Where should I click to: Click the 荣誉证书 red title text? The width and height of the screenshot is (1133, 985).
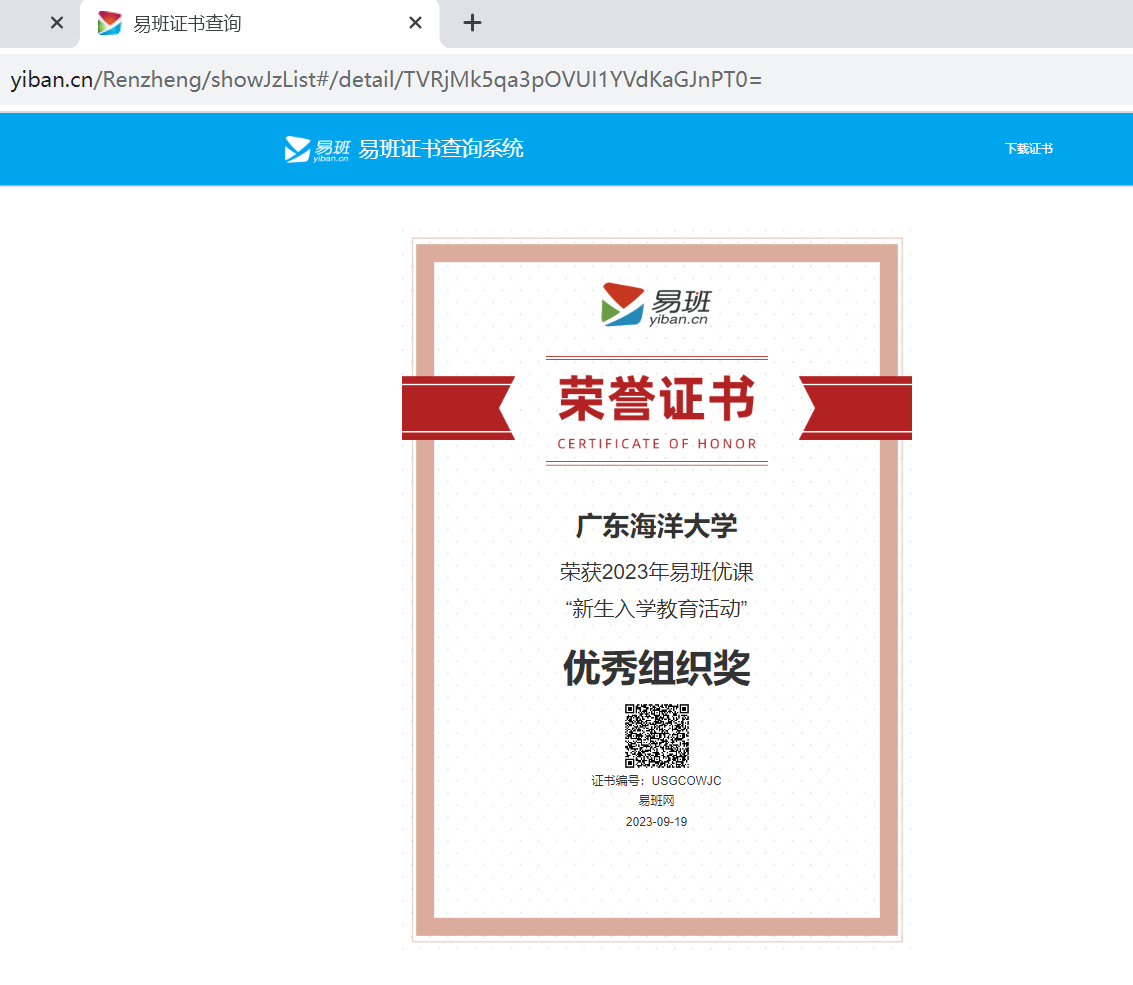point(657,401)
